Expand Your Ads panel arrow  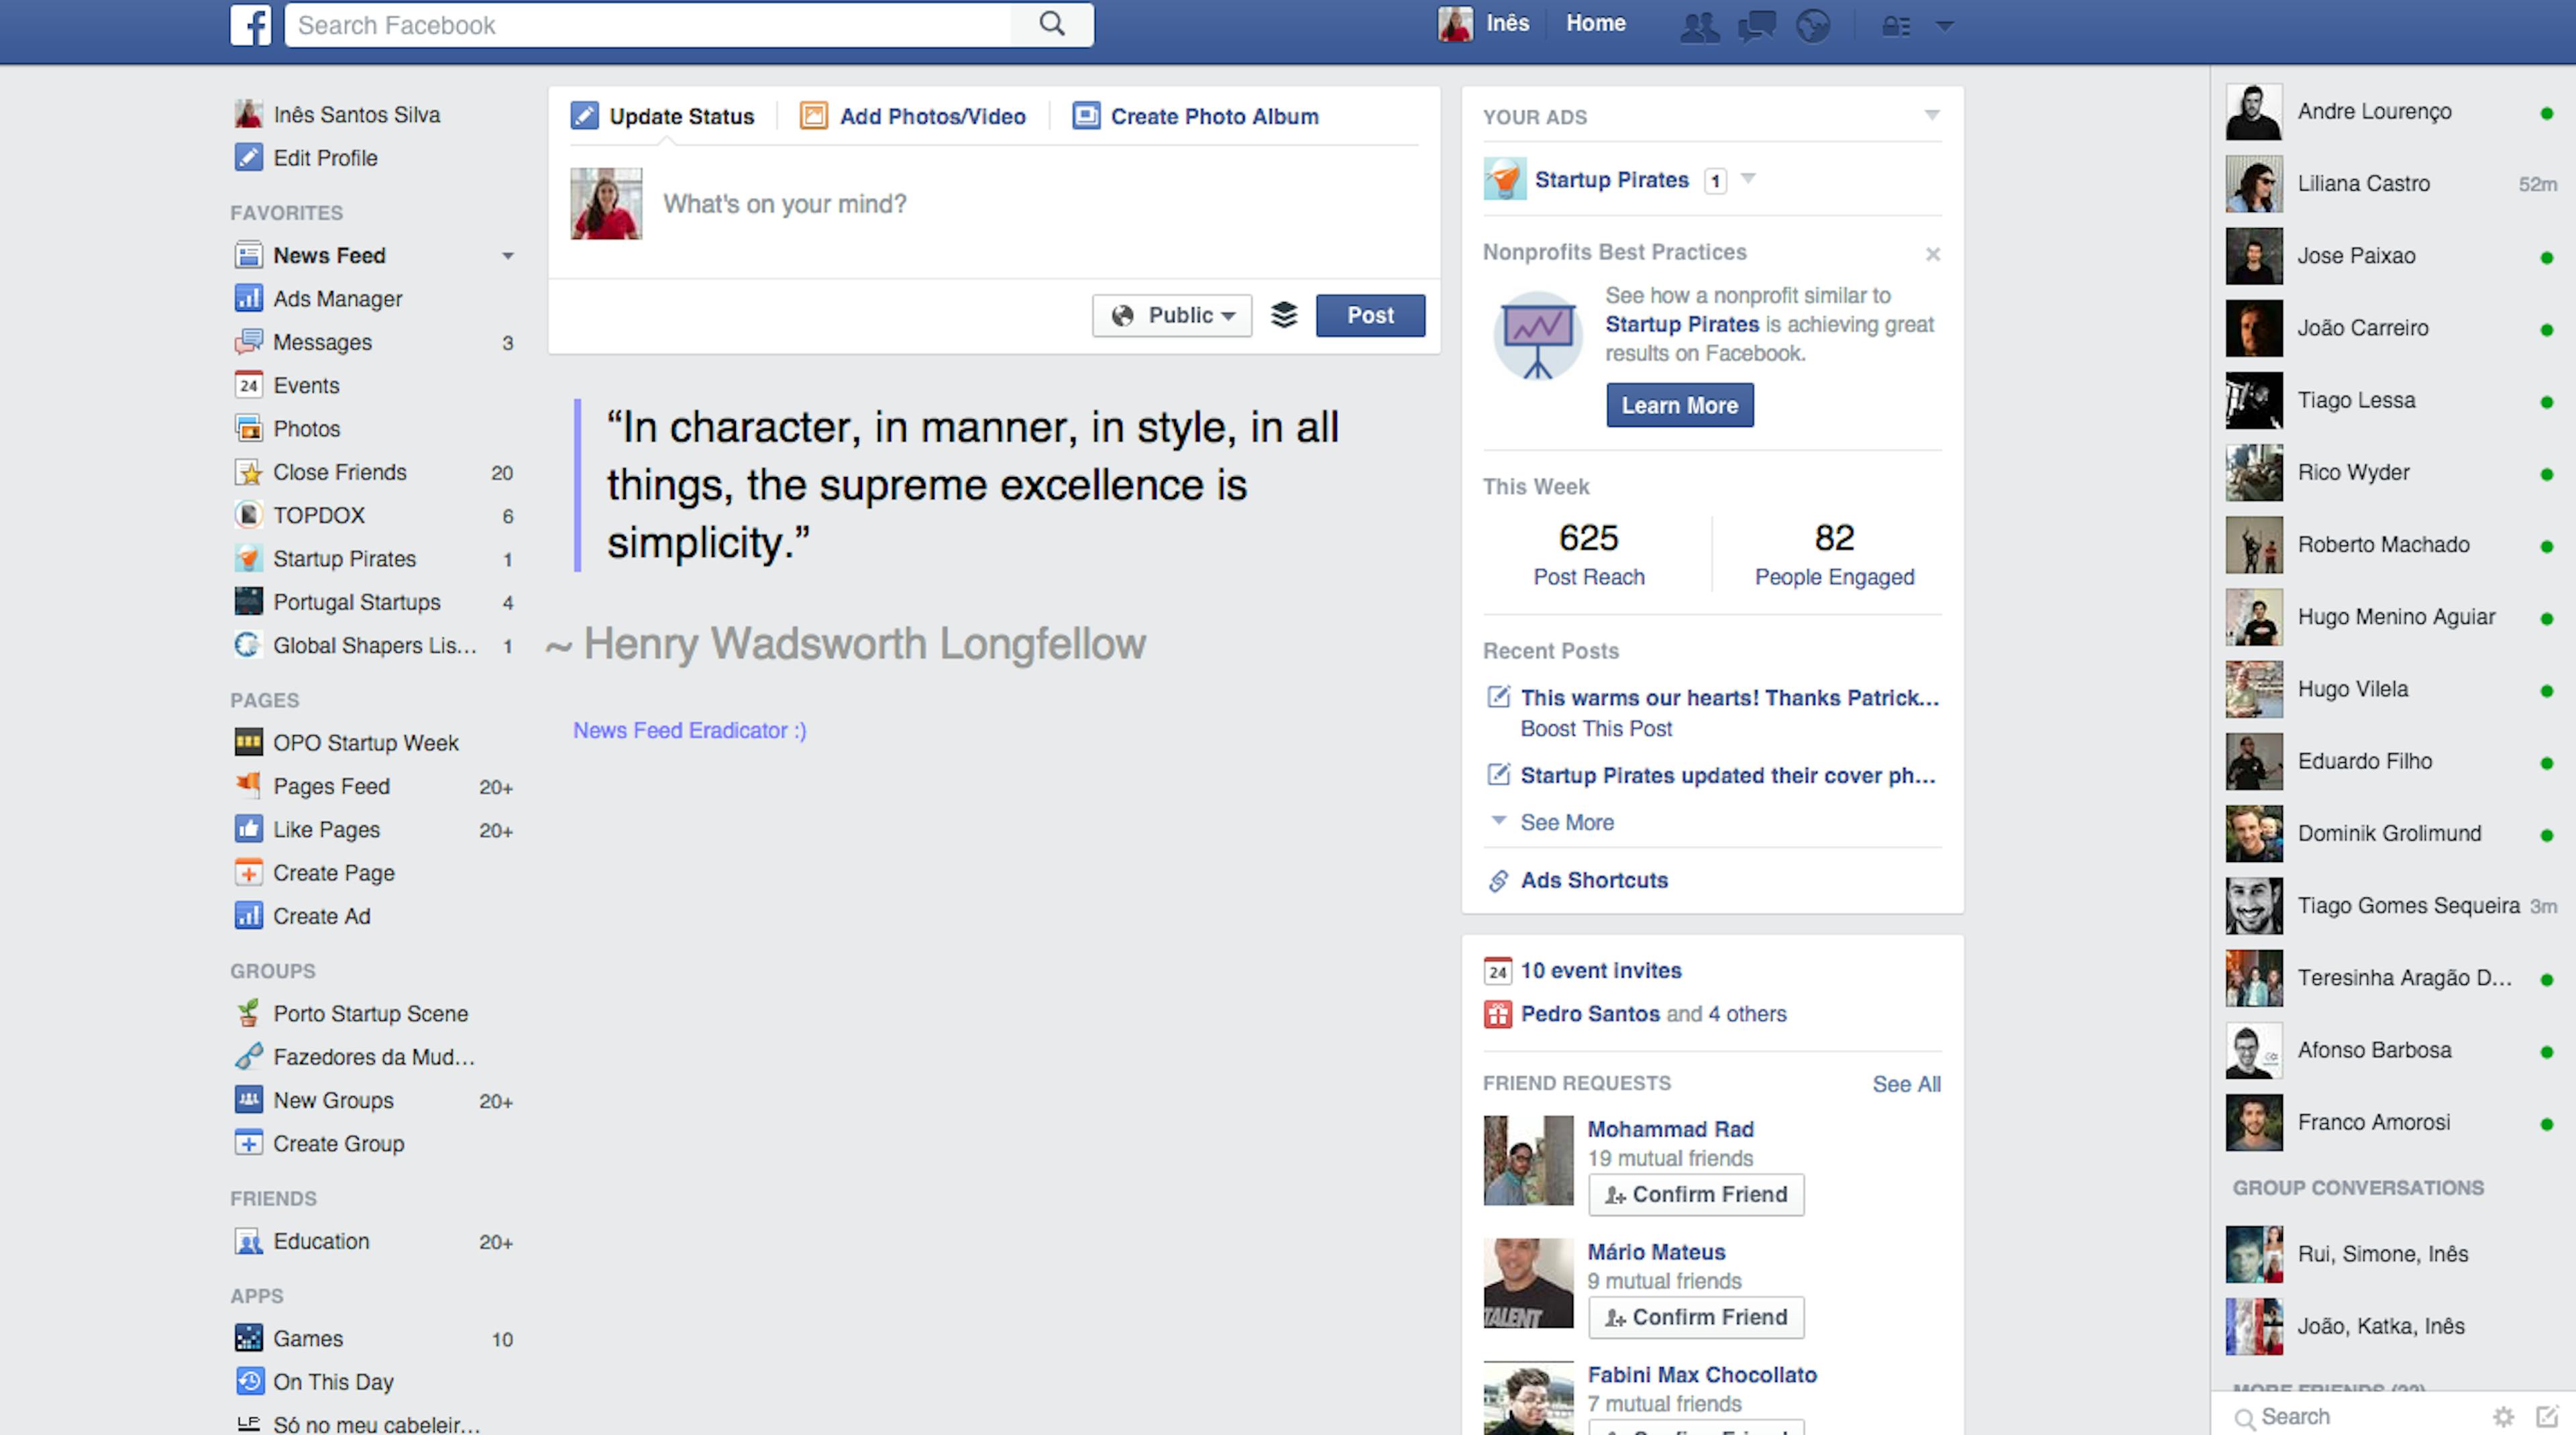click(x=1932, y=115)
